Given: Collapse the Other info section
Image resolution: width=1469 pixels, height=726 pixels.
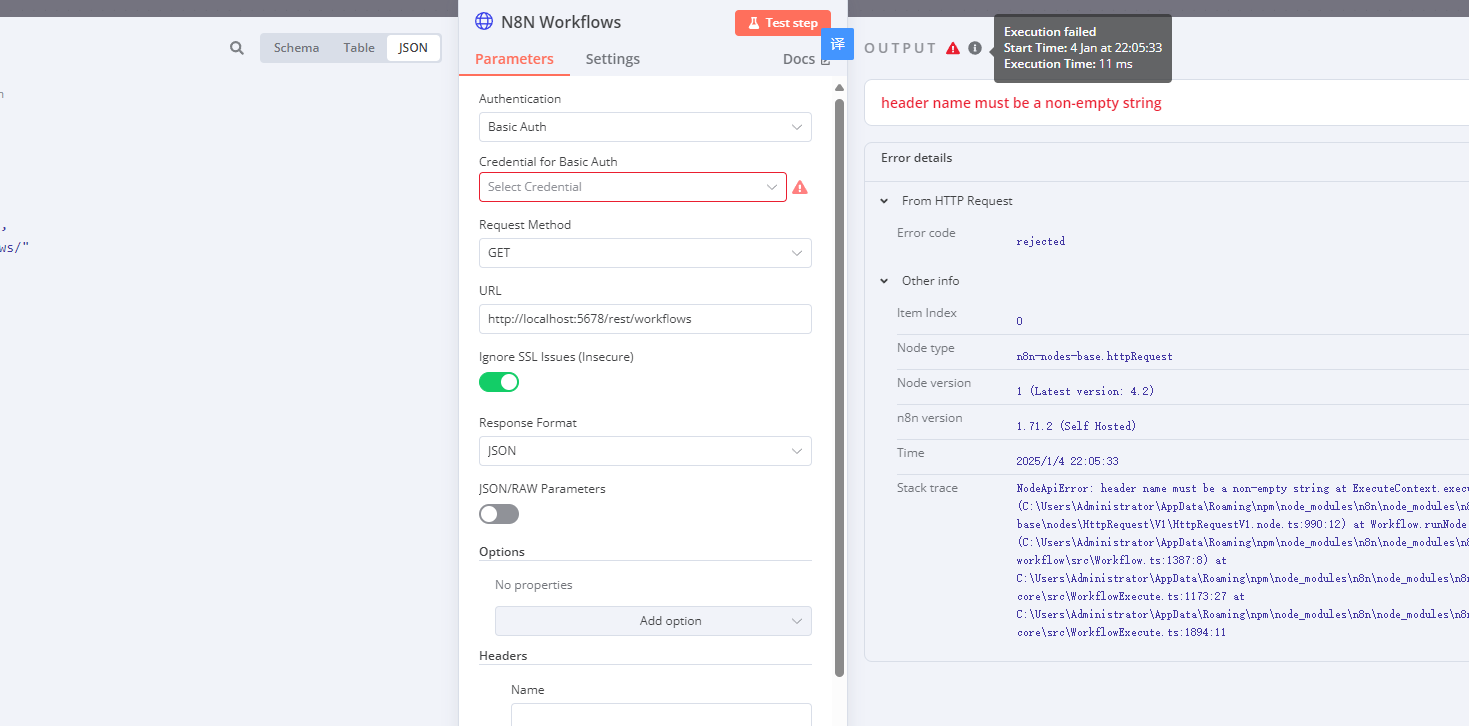Looking at the screenshot, I should (884, 281).
